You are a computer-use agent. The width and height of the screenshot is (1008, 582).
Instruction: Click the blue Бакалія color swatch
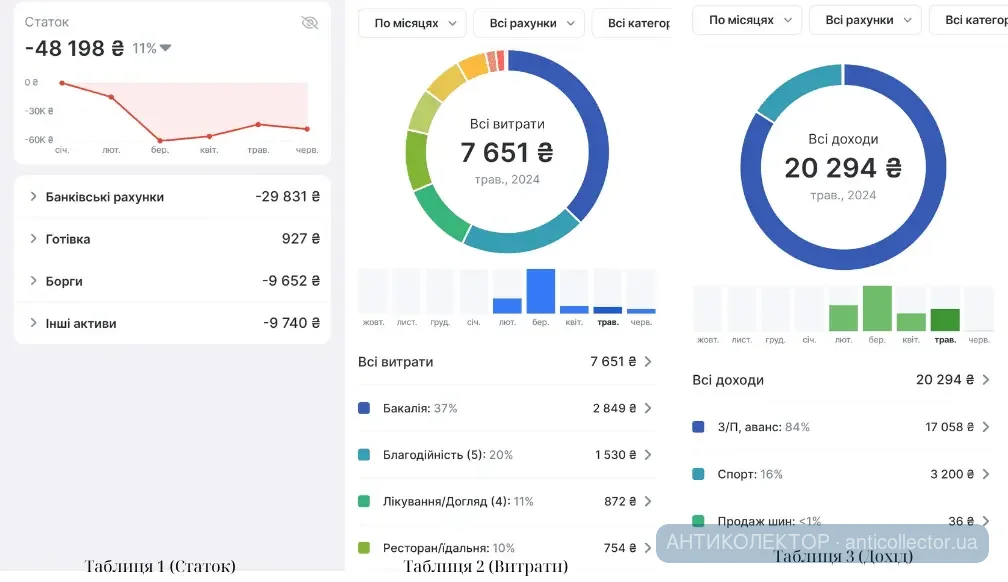tap(364, 408)
